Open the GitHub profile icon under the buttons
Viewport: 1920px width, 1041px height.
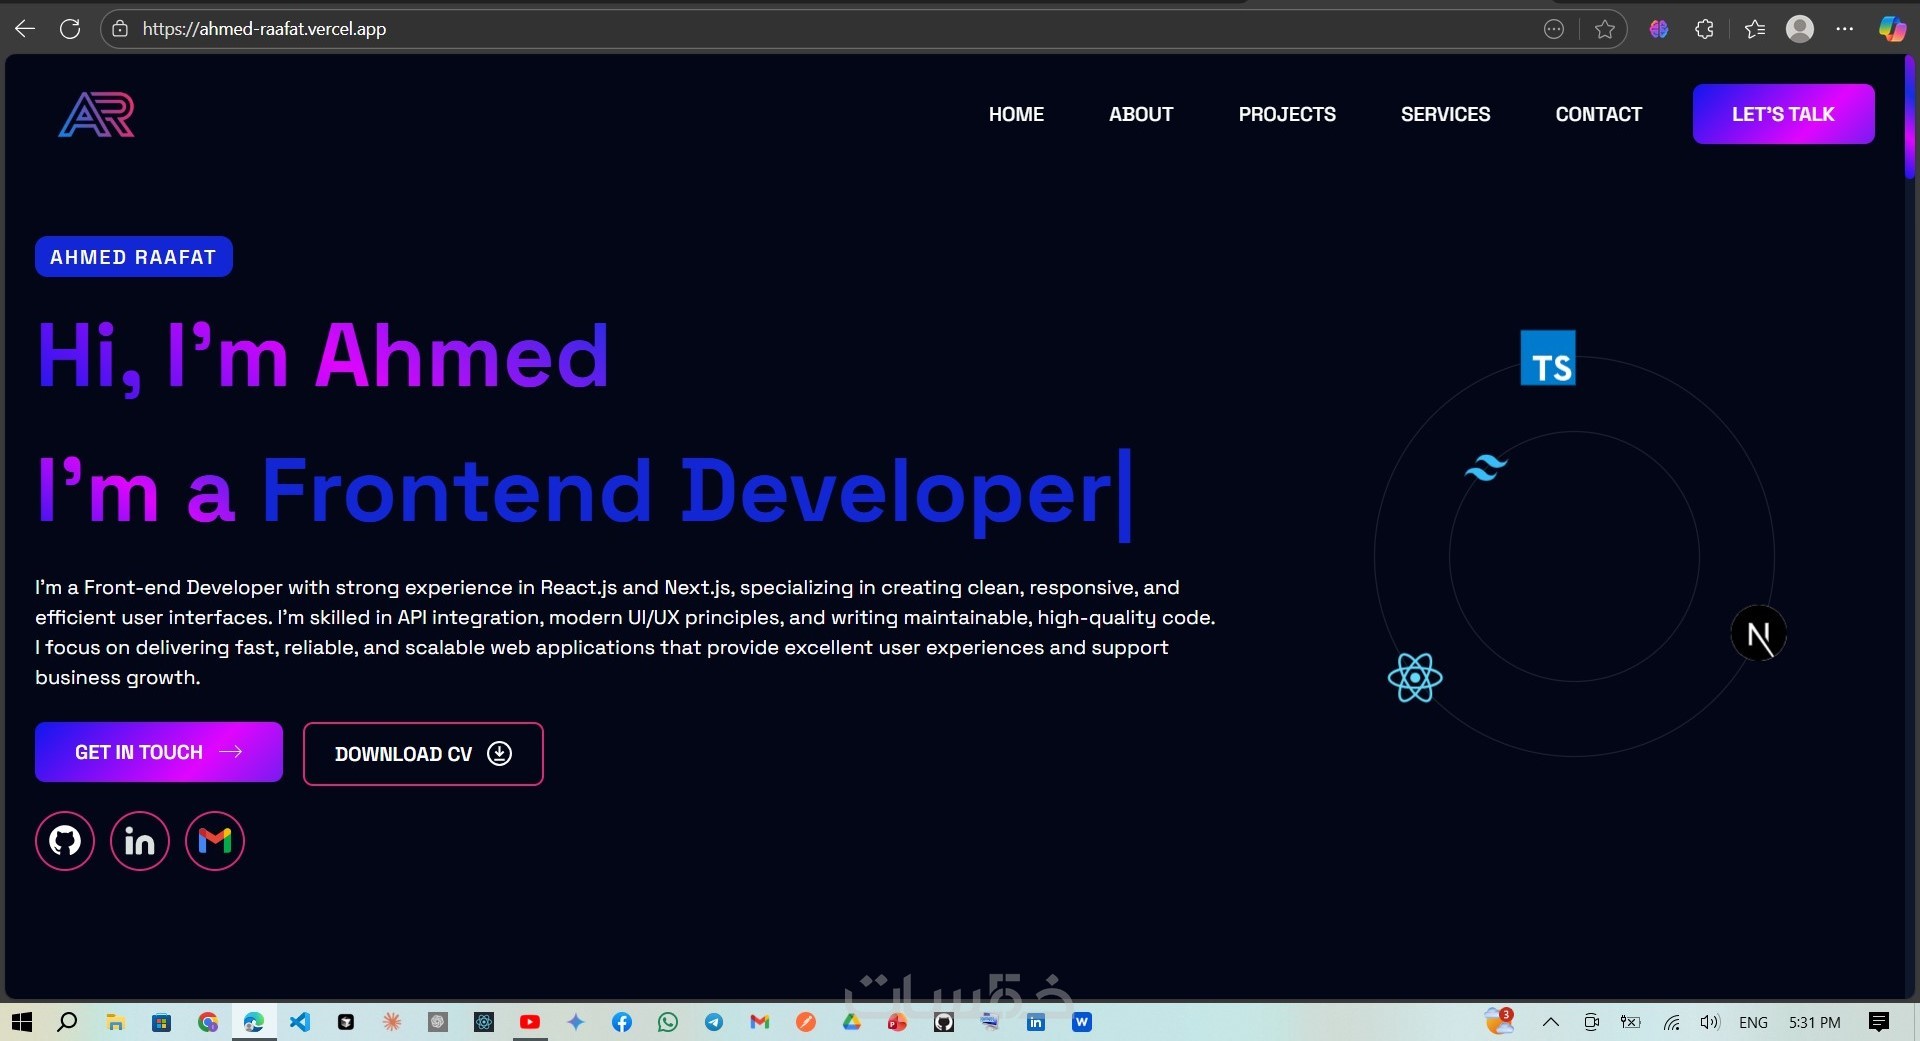coord(65,841)
